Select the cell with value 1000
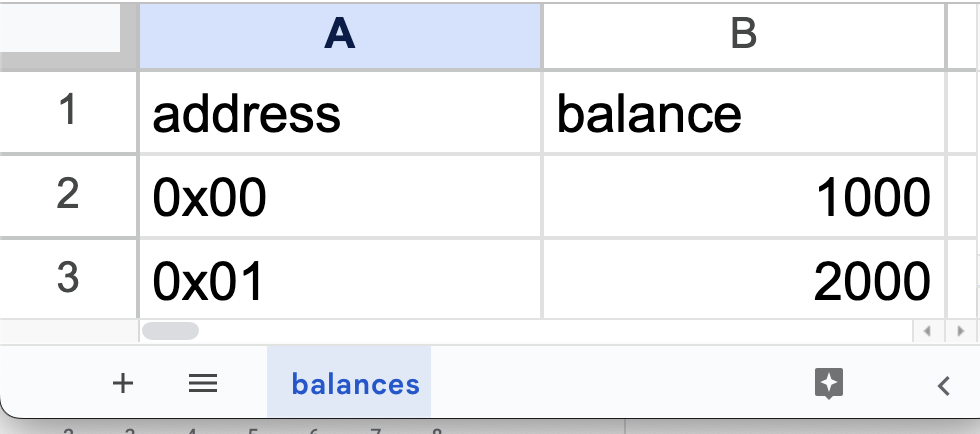 744,196
